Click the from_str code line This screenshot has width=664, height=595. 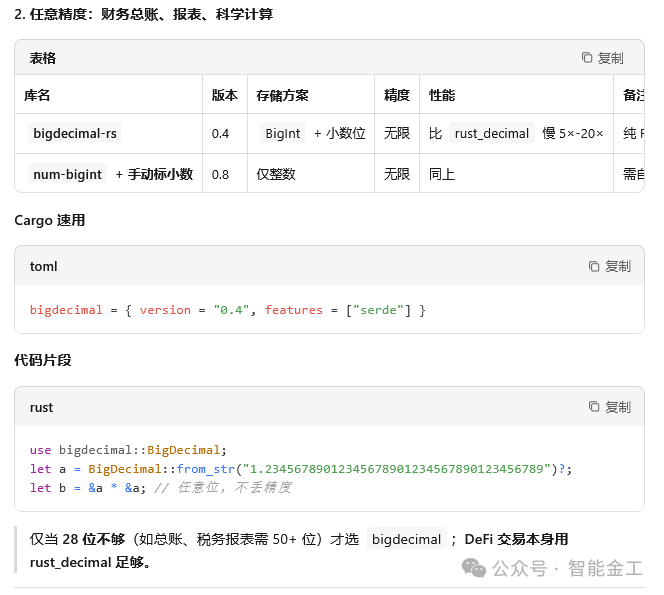(x=301, y=469)
